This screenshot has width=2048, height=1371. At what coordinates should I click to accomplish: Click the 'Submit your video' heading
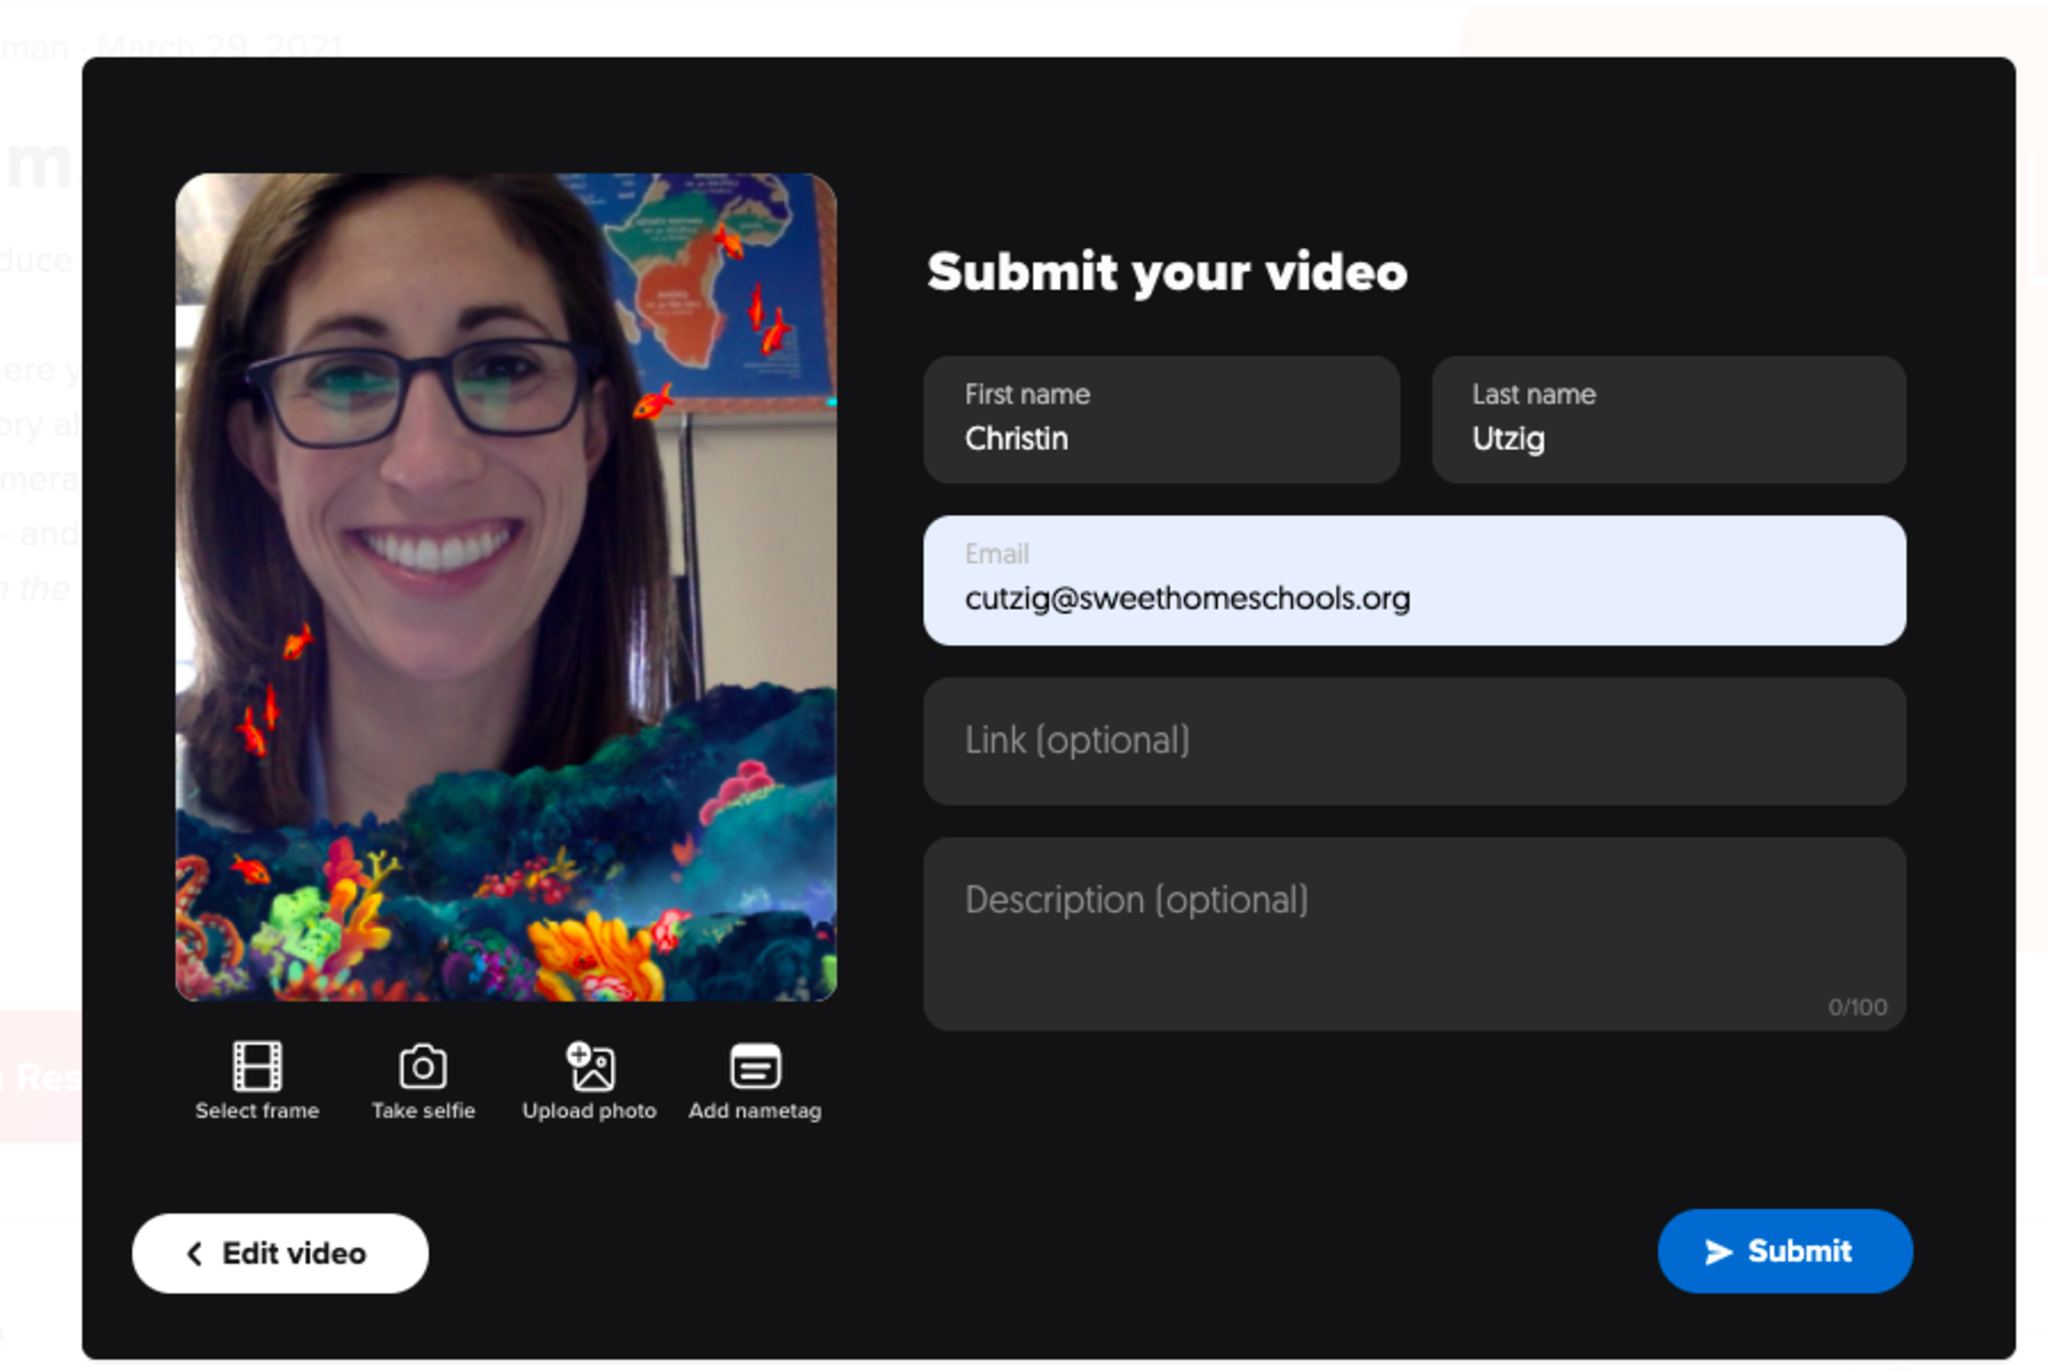click(x=1167, y=272)
